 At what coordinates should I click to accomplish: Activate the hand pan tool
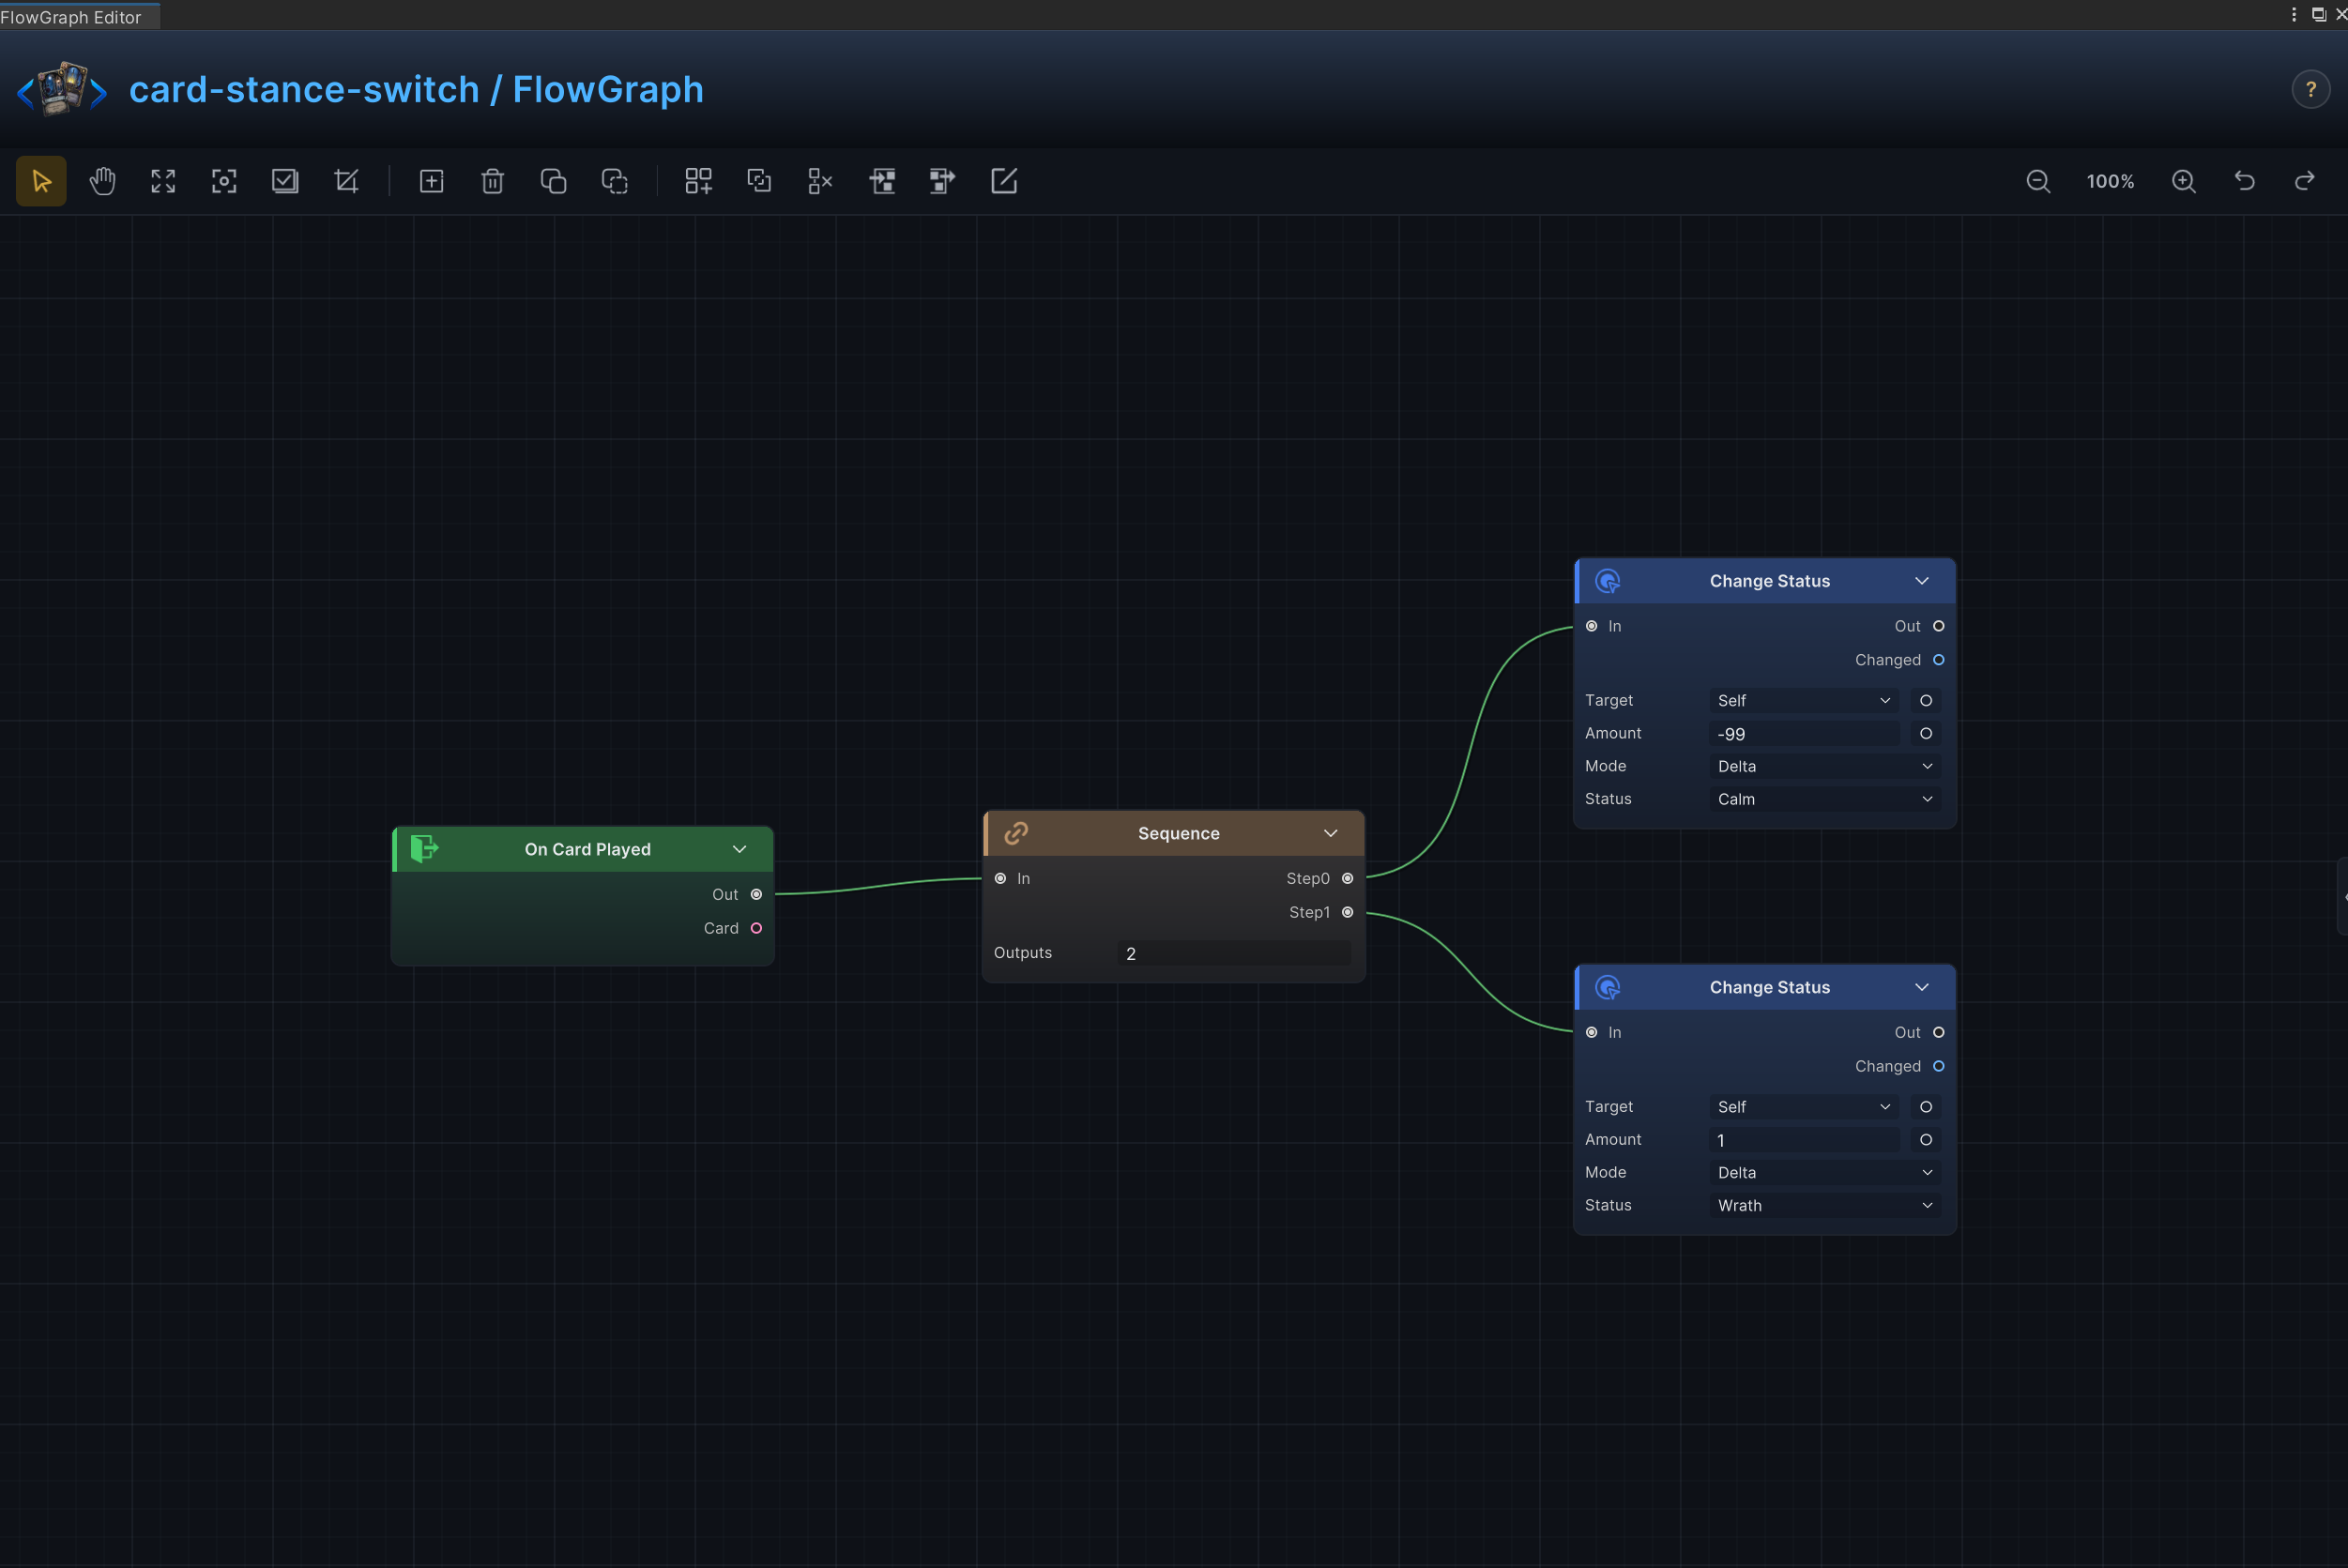click(102, 181)
